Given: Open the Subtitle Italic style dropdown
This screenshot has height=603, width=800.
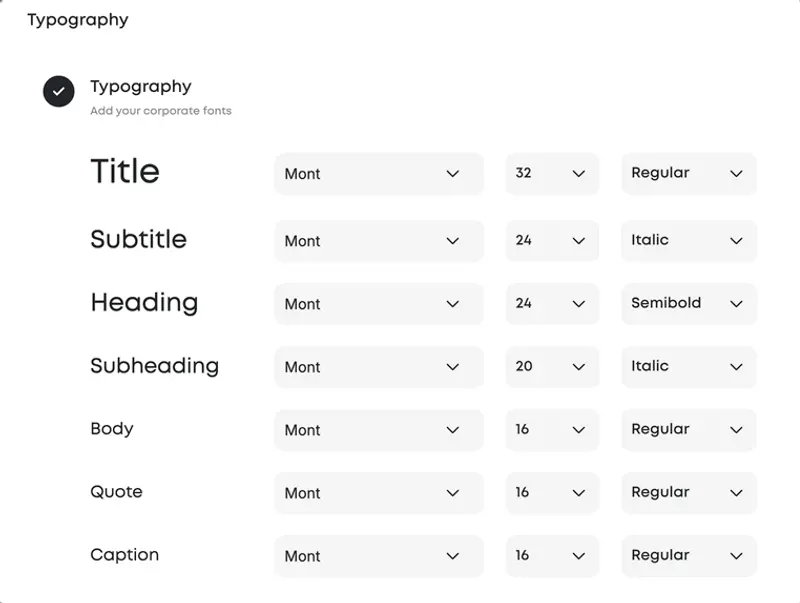Looking at the screenshot, I should pyautogui.click(x=688, y=241).
